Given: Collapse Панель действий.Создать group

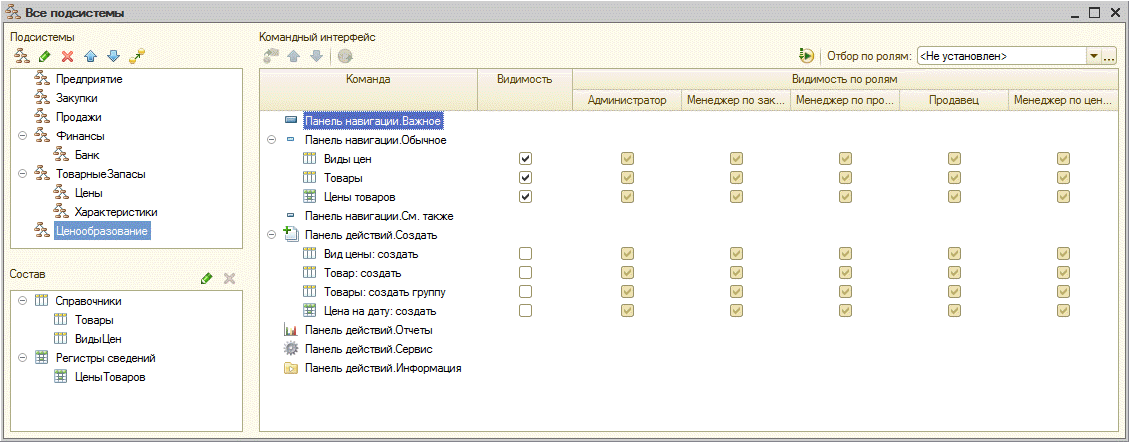Looking at the screenshot, I should pyautogui.click(x=271, y=235).
